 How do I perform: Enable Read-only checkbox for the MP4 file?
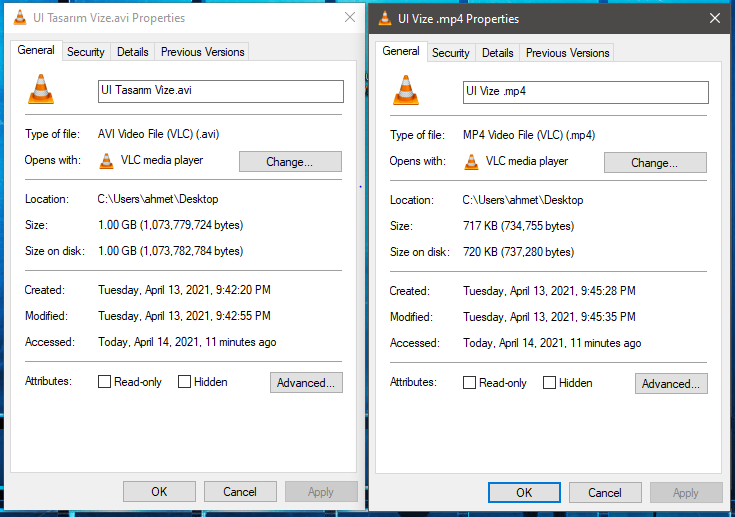pyautogui.click(x=470, y=383)
